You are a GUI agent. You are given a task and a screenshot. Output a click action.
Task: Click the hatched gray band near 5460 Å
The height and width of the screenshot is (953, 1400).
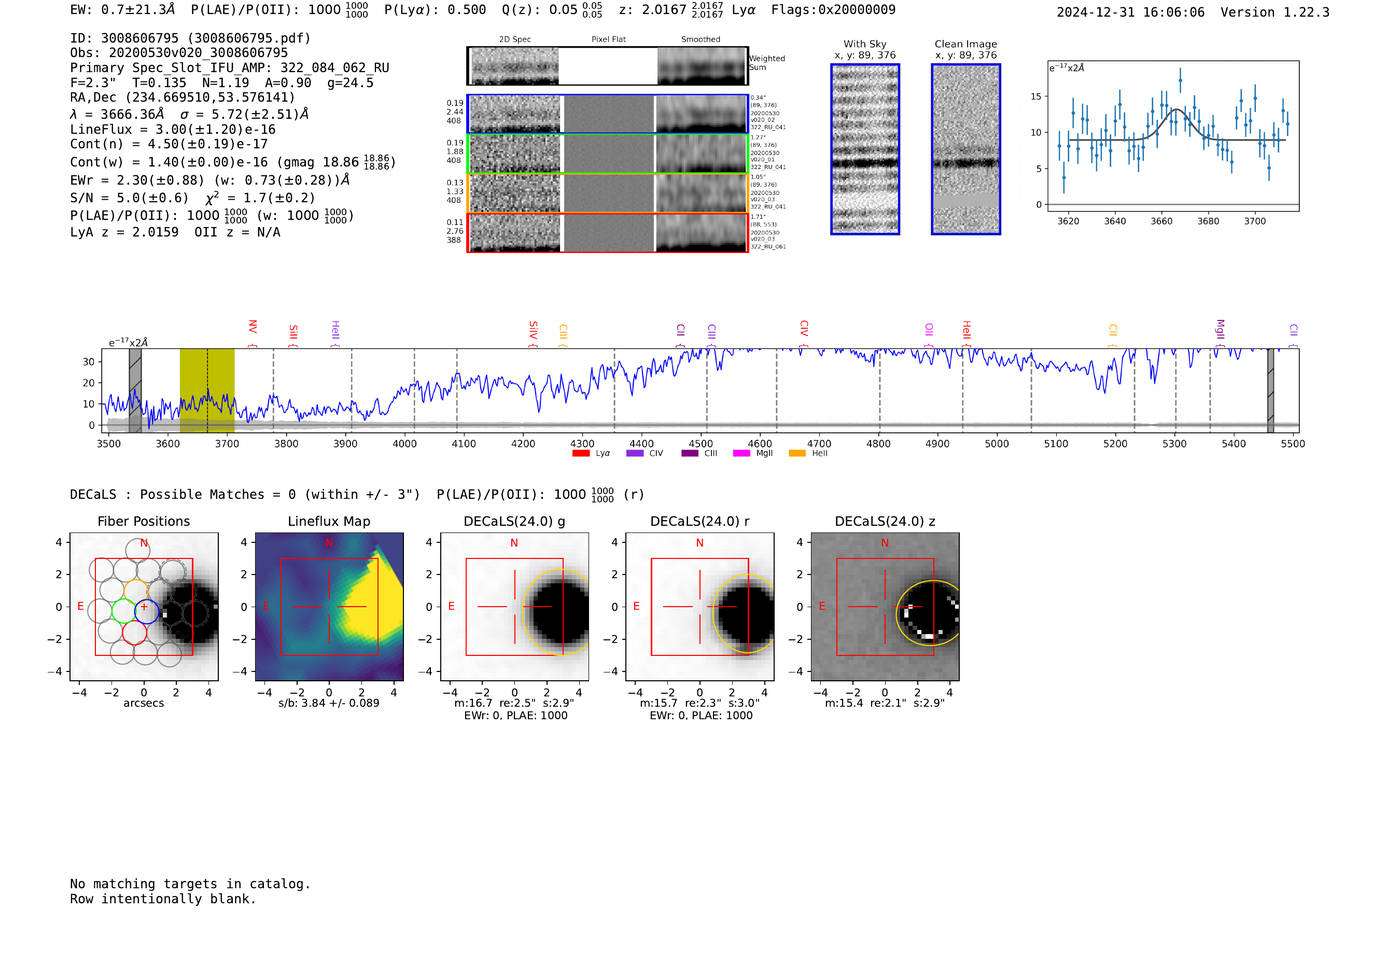(1271, 391)
